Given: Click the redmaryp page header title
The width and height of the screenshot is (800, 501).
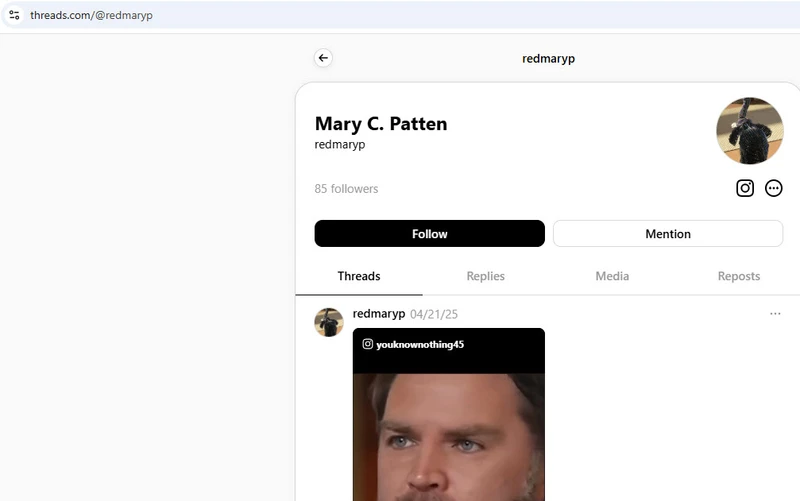Looking at the screenshot, I should (548, 59).
